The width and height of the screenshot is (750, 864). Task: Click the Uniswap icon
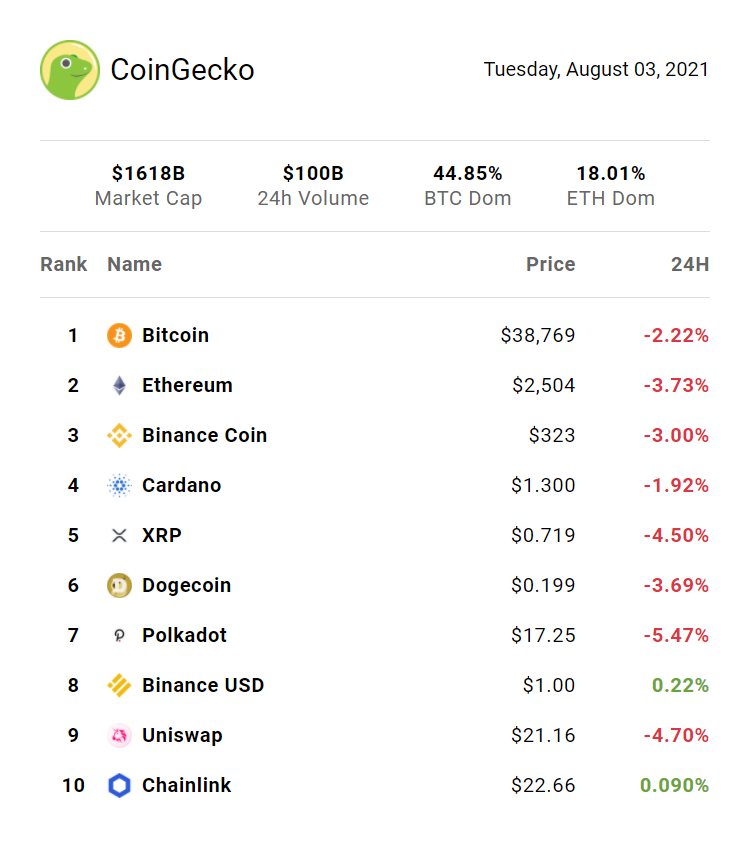pos(119,735)
